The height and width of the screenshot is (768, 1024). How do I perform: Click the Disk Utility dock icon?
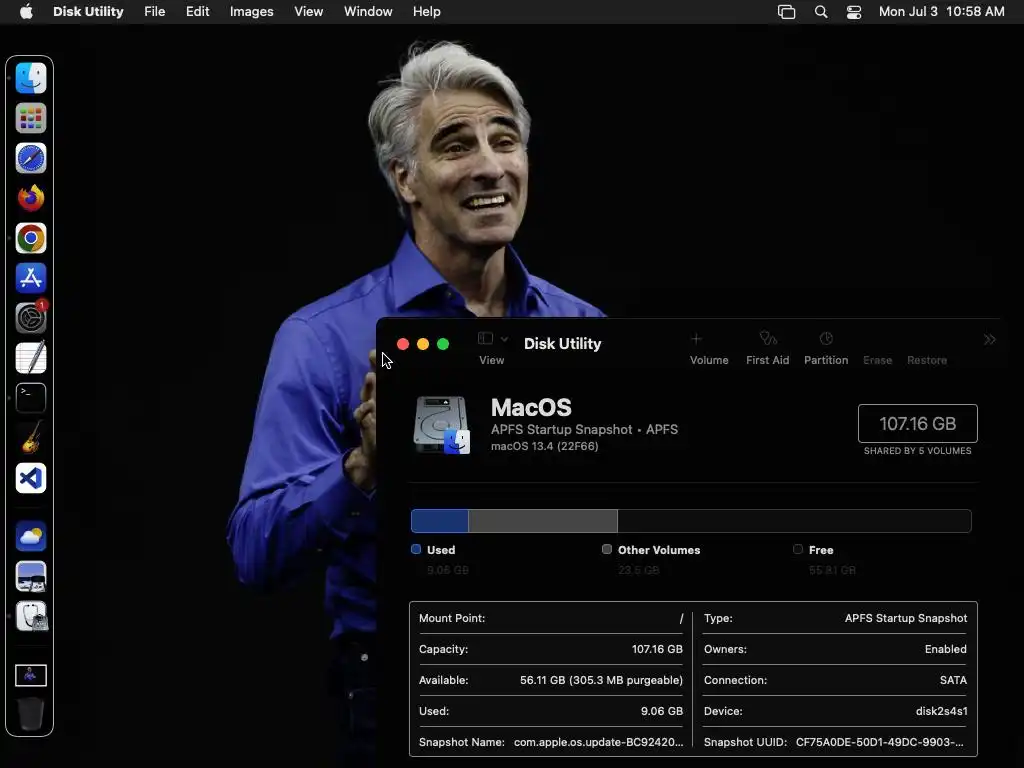point(31,616)
